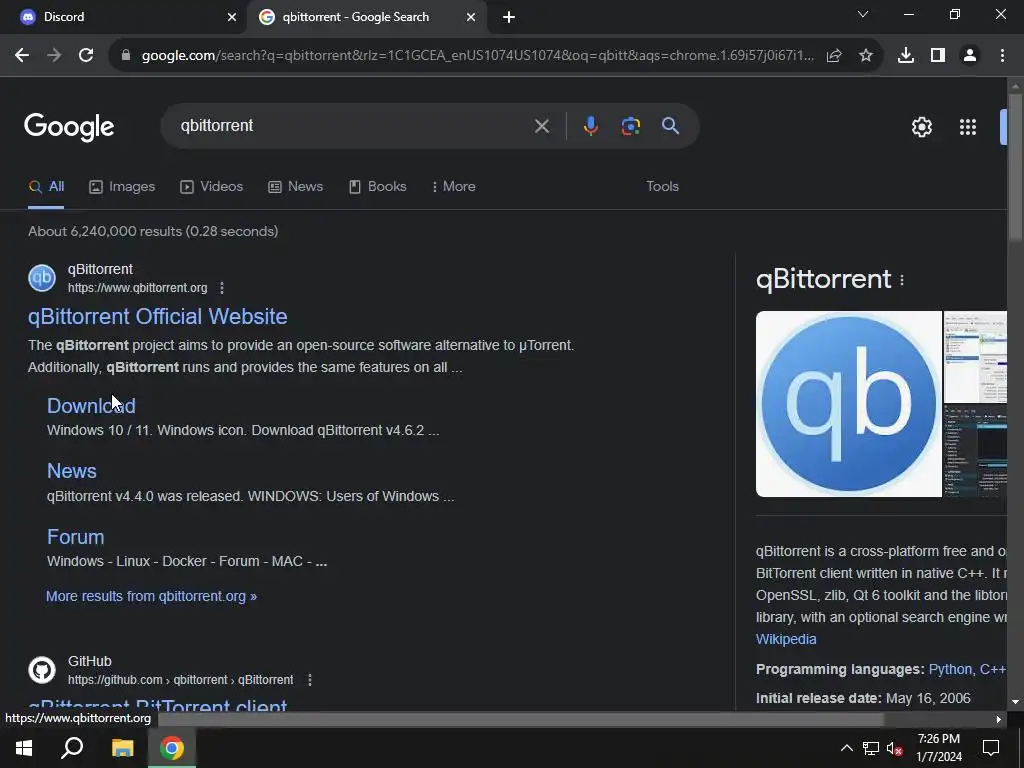
Task: Open Chrome downloads icon
Action: pos(906,56)
